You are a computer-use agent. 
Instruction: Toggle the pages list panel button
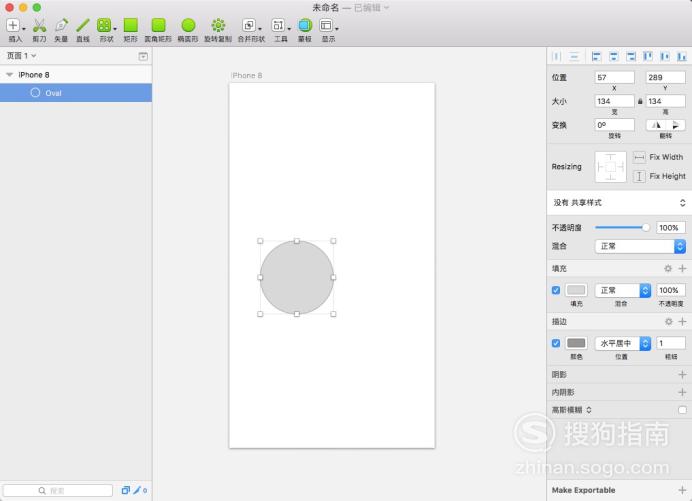[x=143, y=56]
